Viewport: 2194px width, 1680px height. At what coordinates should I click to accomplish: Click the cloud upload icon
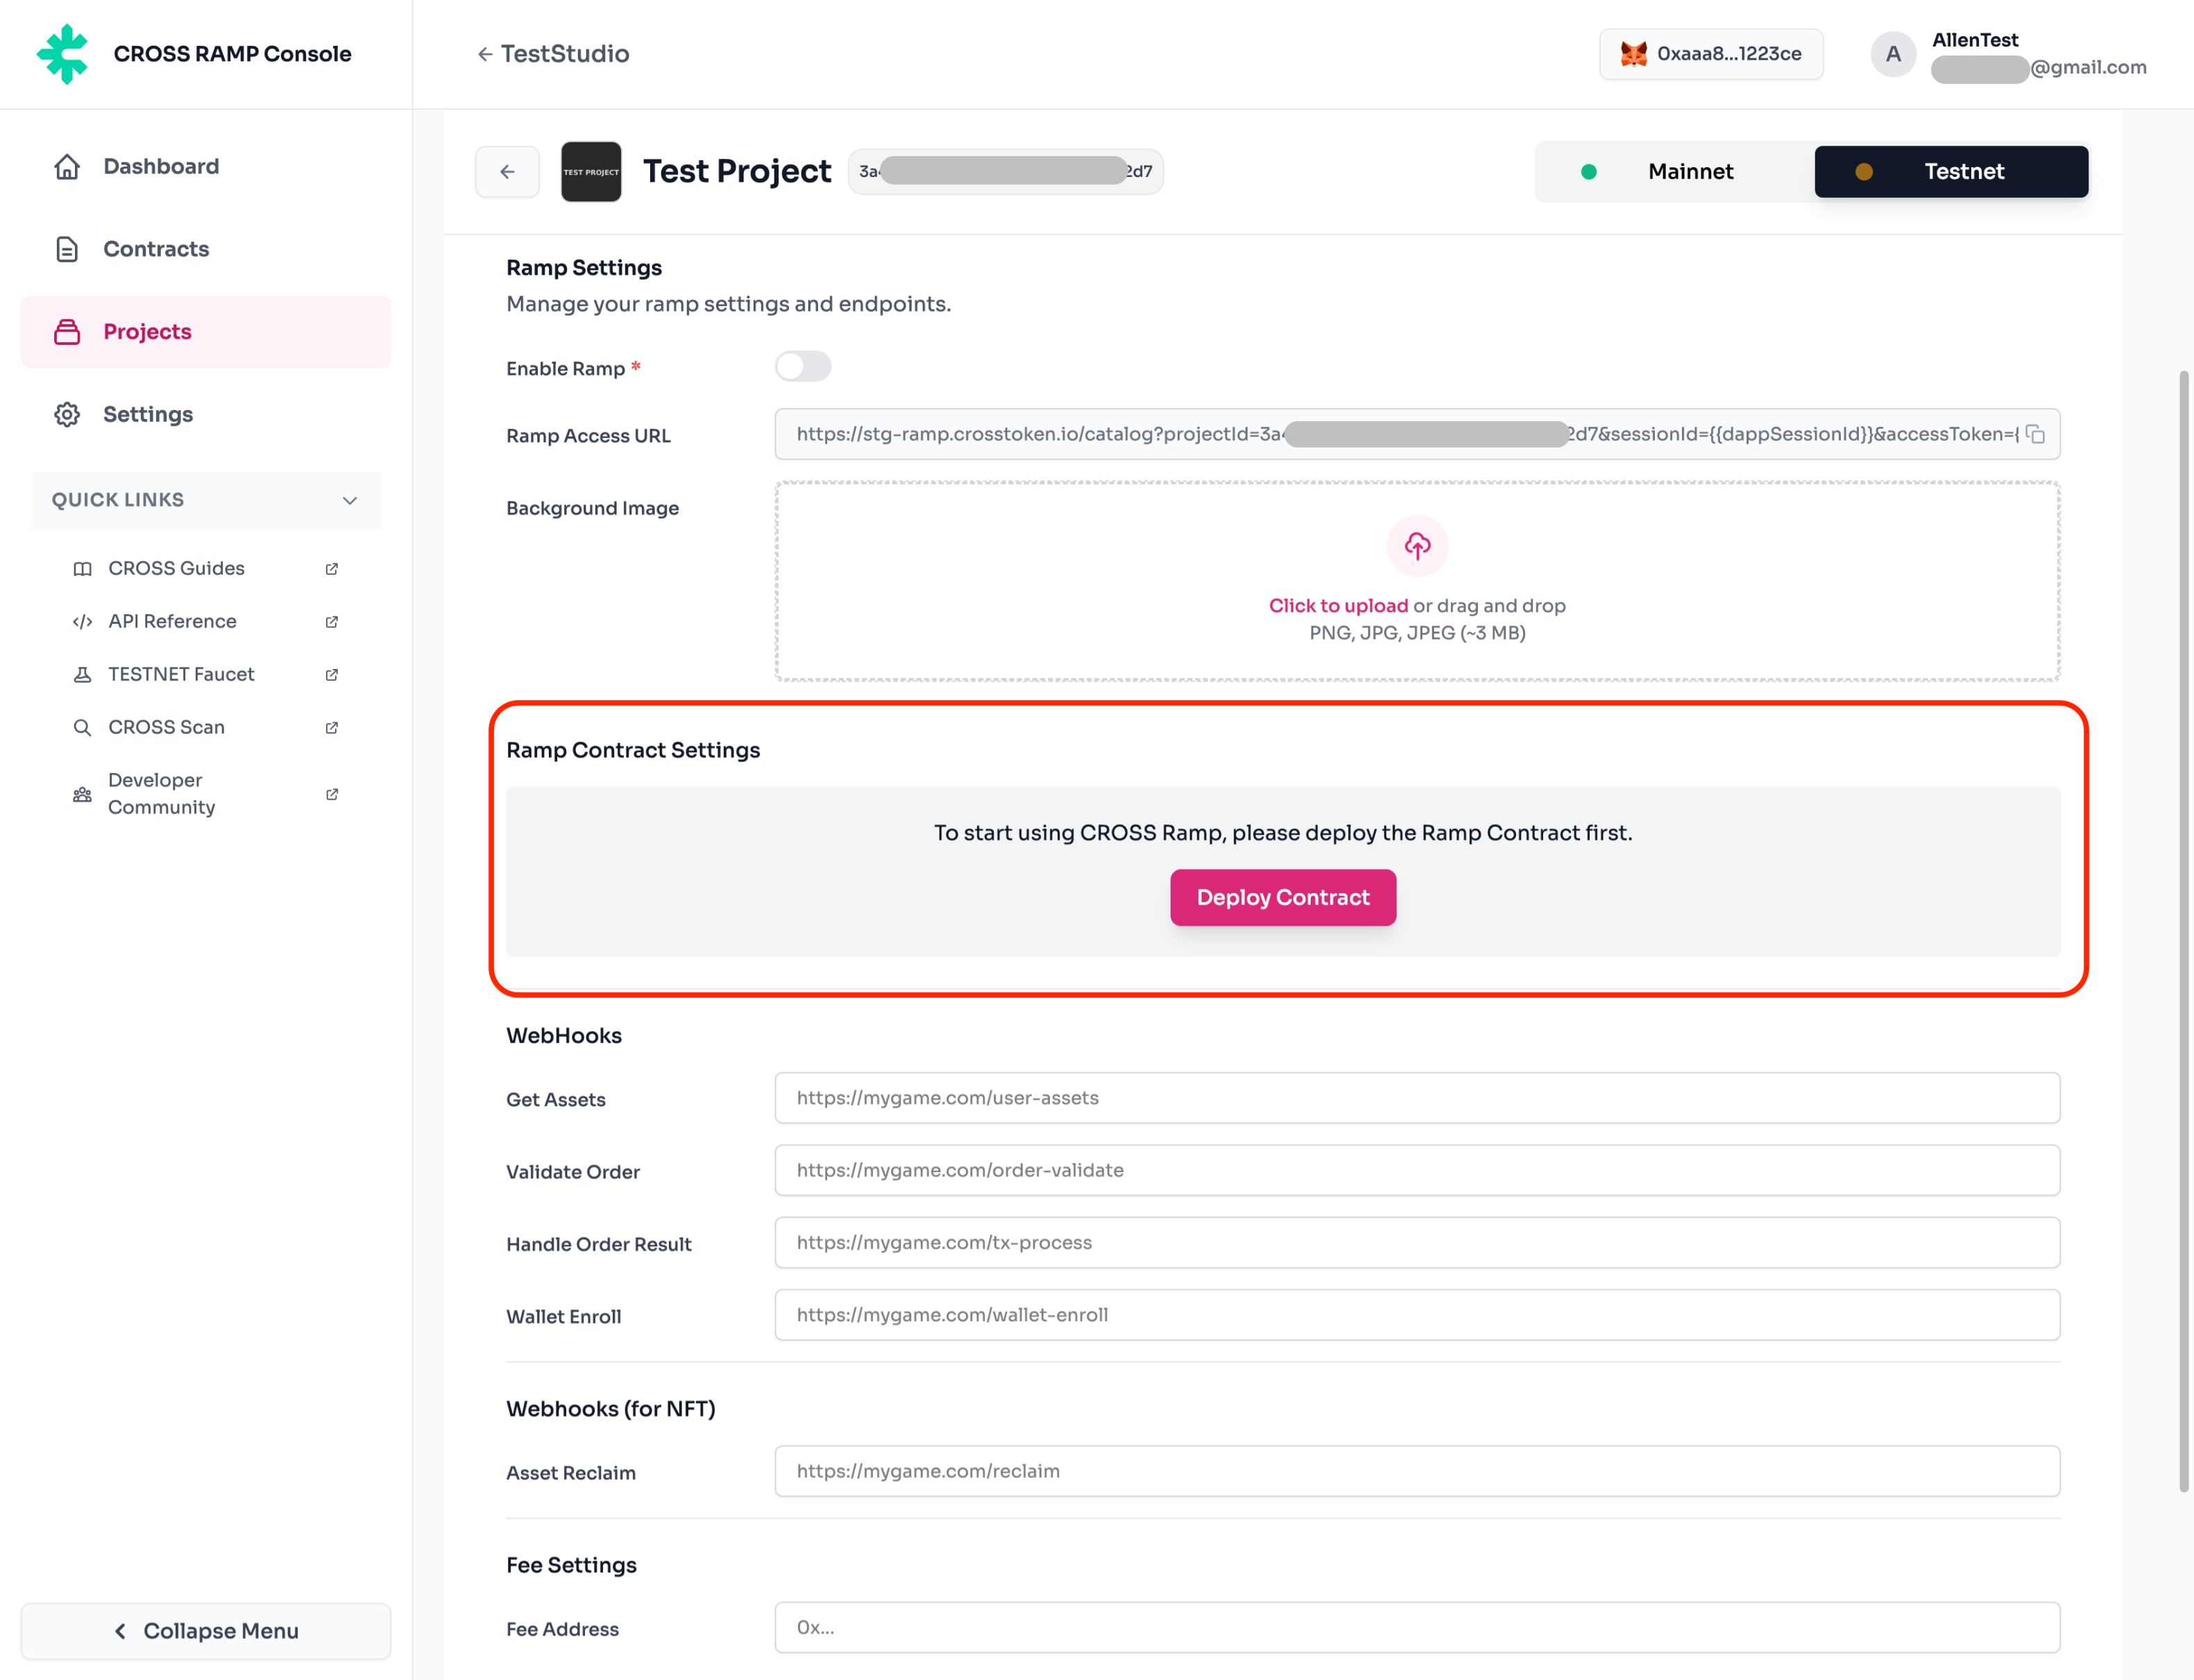pyautogui.click(x=1417, y=546)
